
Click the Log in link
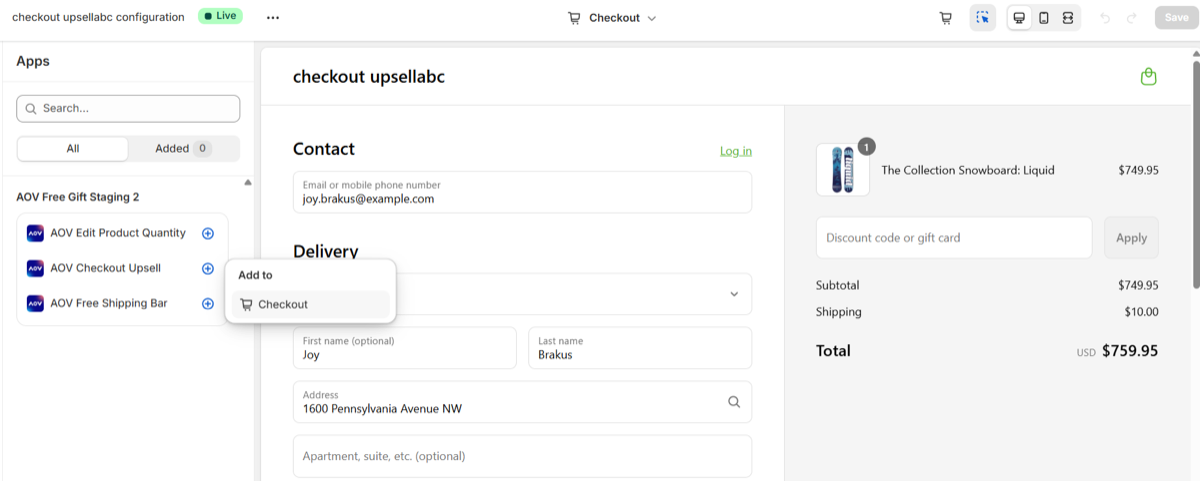(x=736, y=151)
